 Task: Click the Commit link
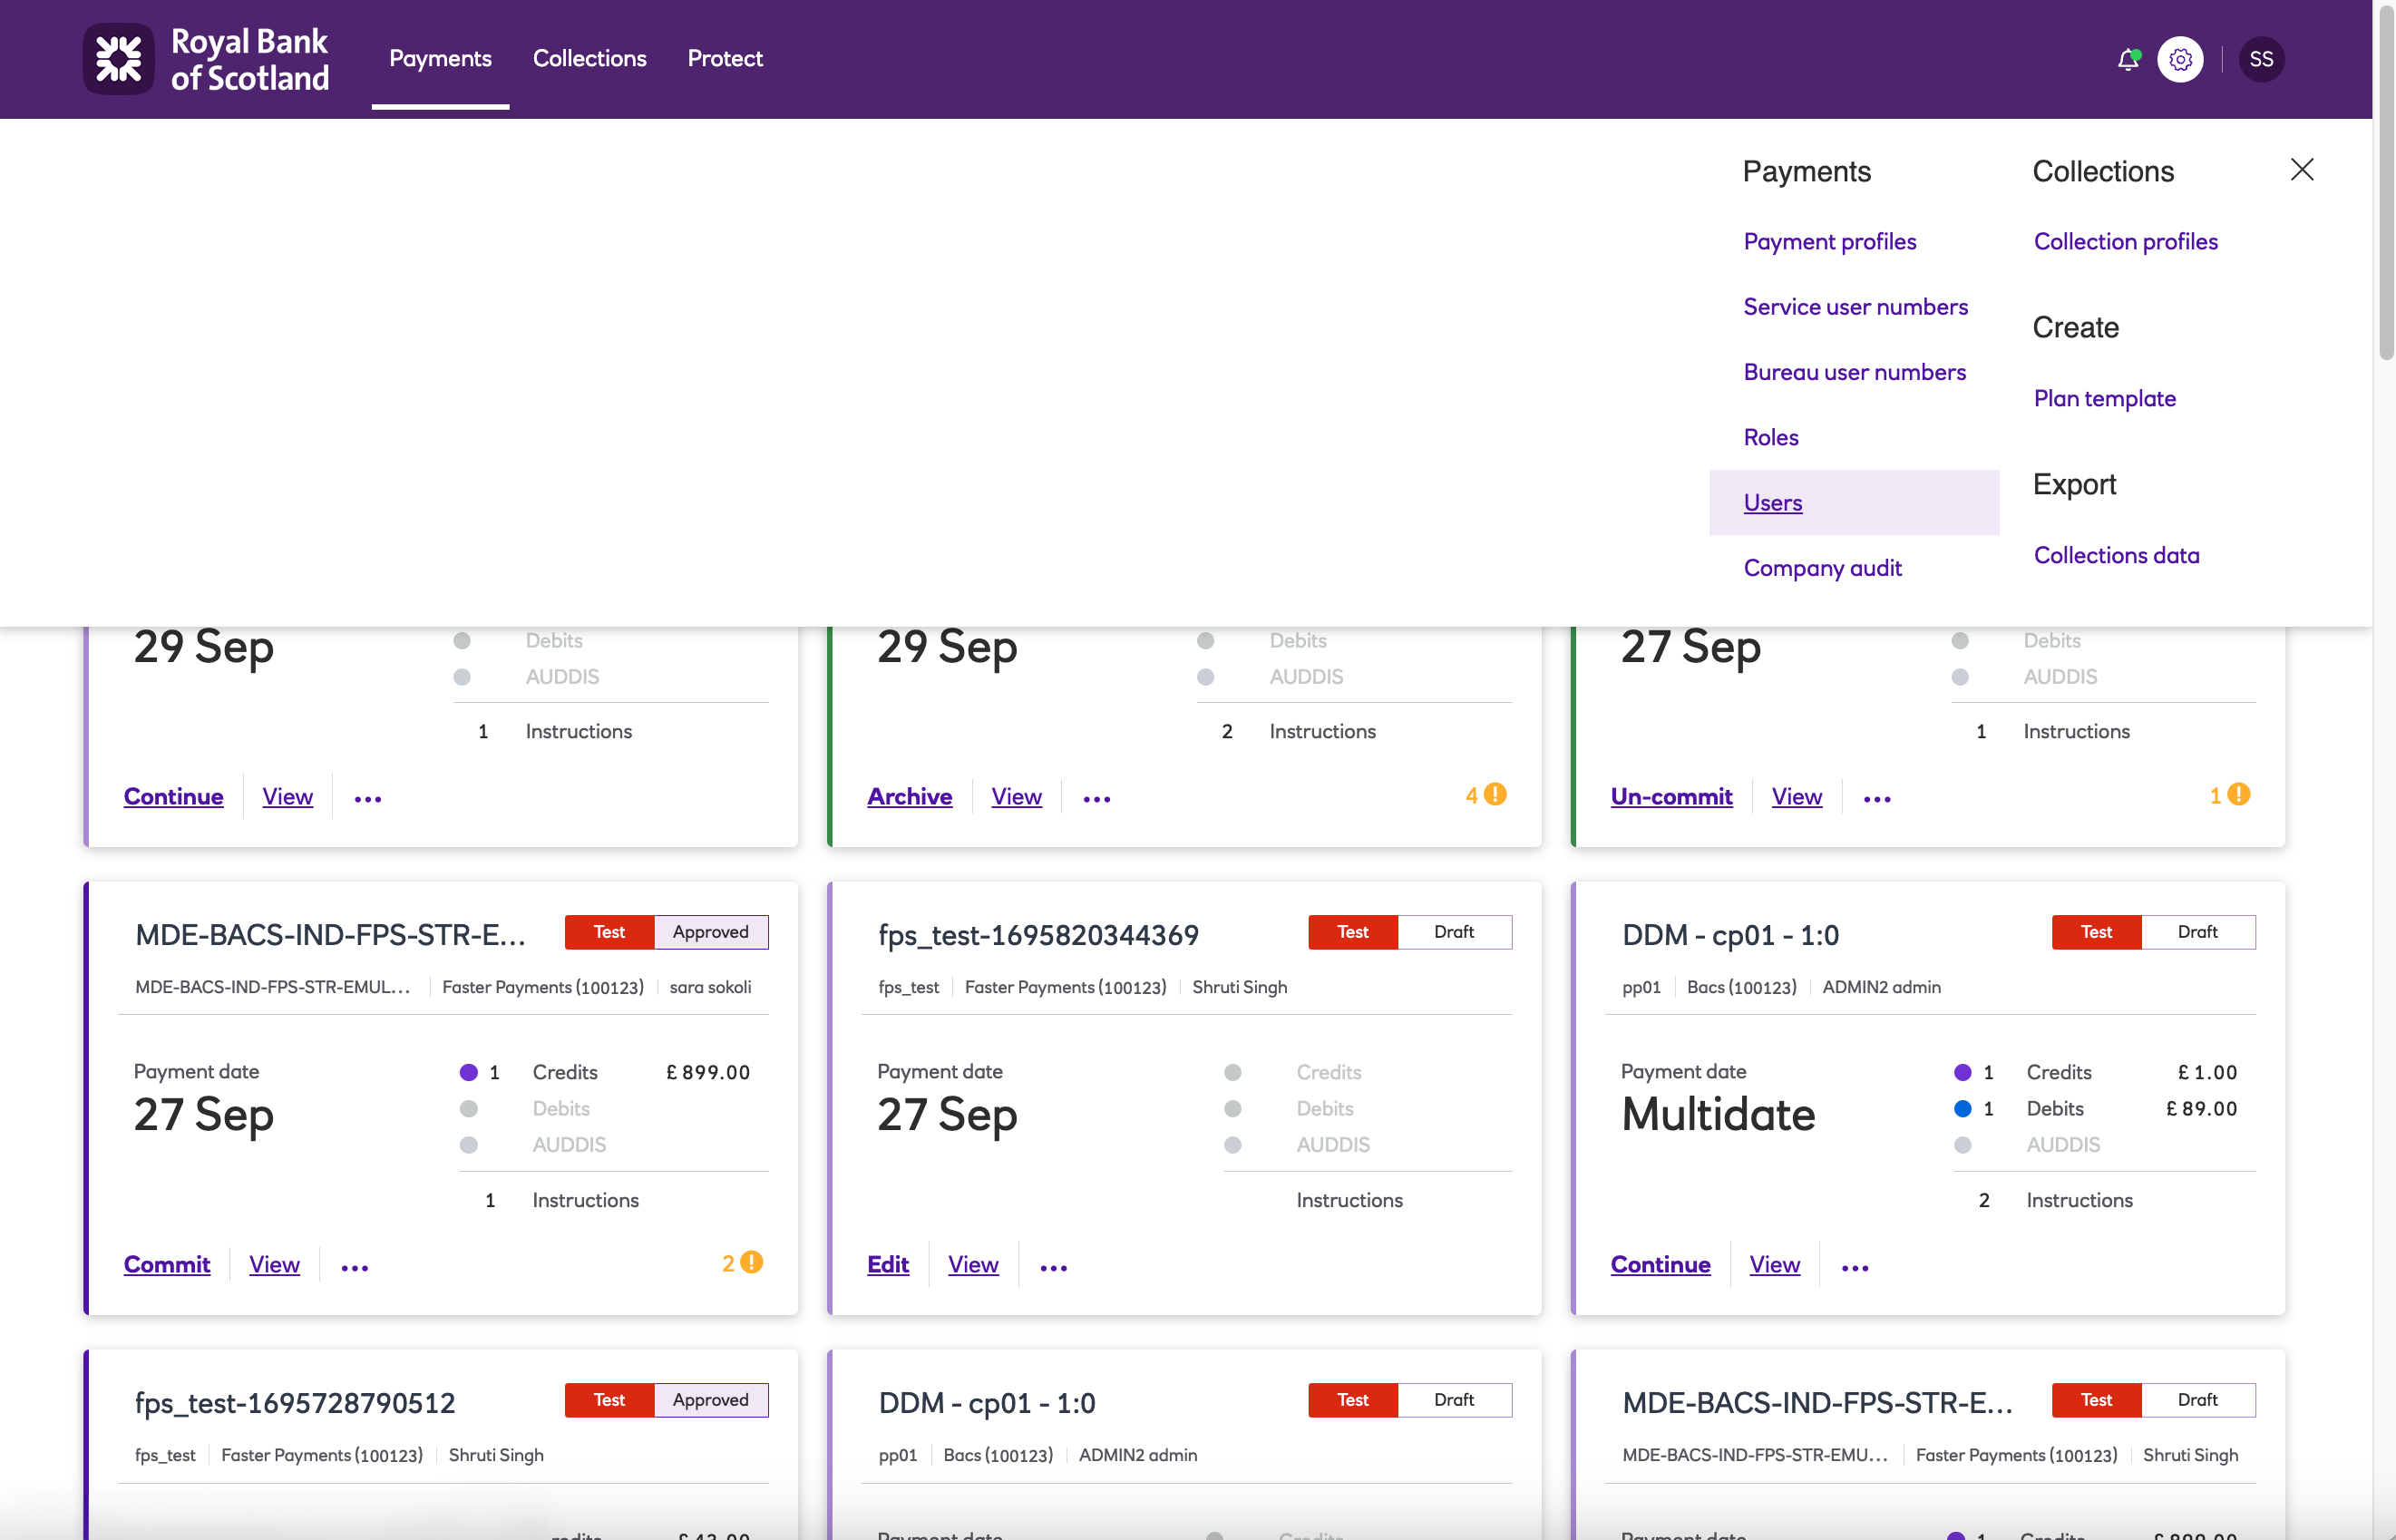pos(167,1264)
